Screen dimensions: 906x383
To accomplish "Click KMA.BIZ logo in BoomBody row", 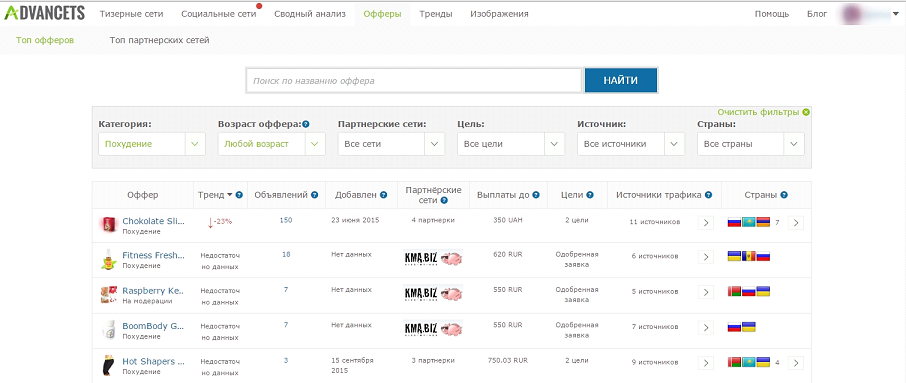I will click(433, 329).
